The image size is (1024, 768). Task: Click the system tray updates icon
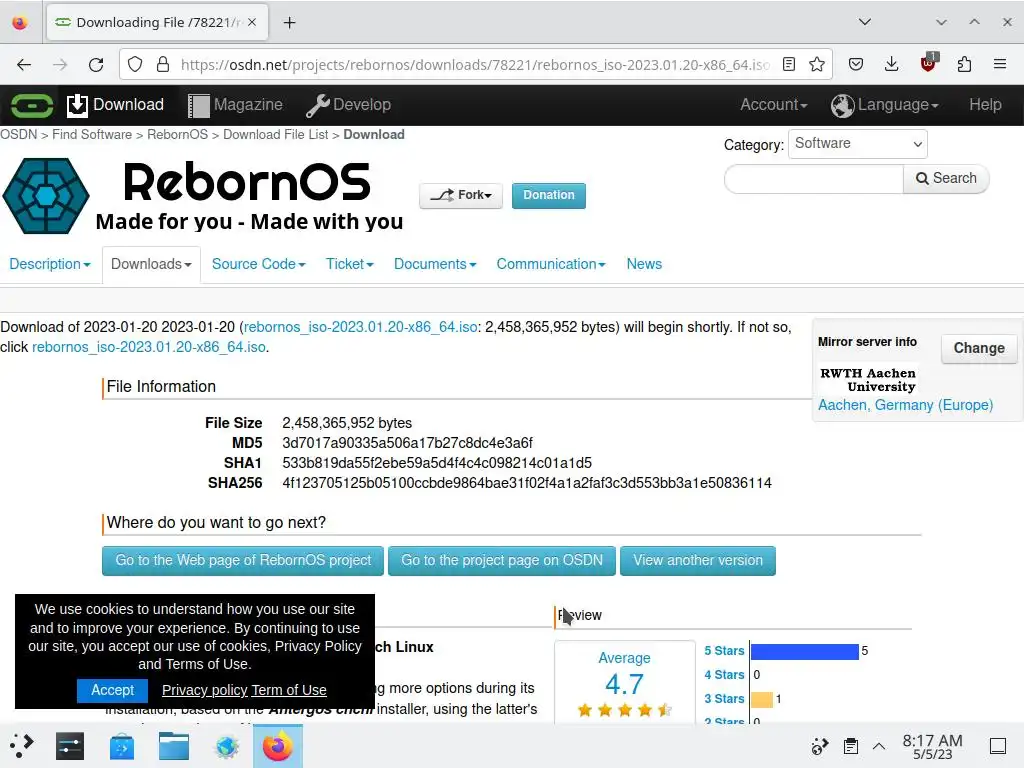pos(820,746)
